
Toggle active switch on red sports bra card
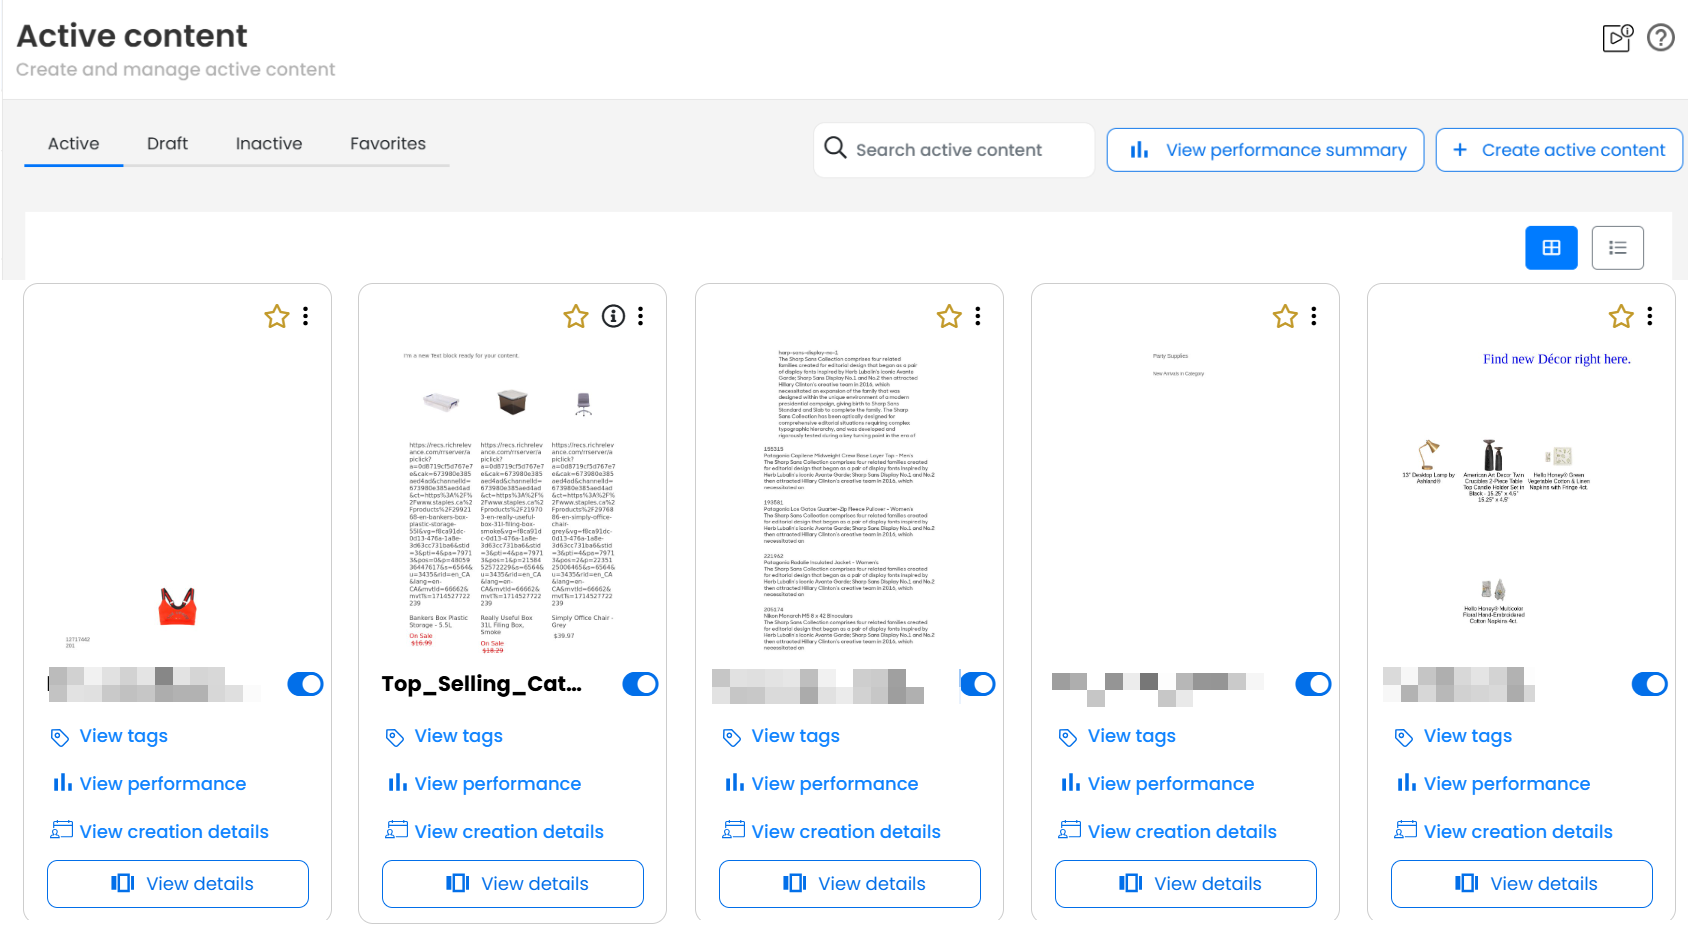click(x=305, y=684)
